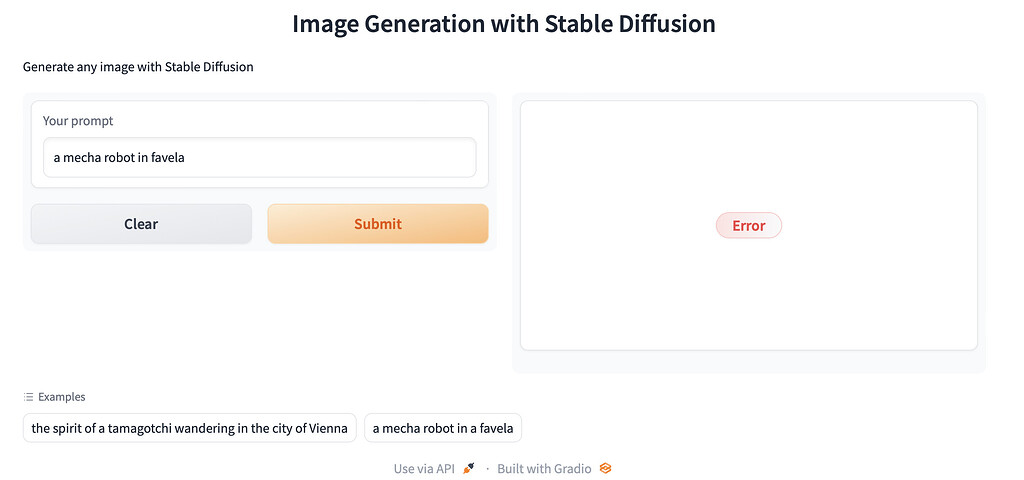The height and width of the screenshot is (480, 1024).
Task: Click the word 'favela' in the second example
Action: click(494, 428)
